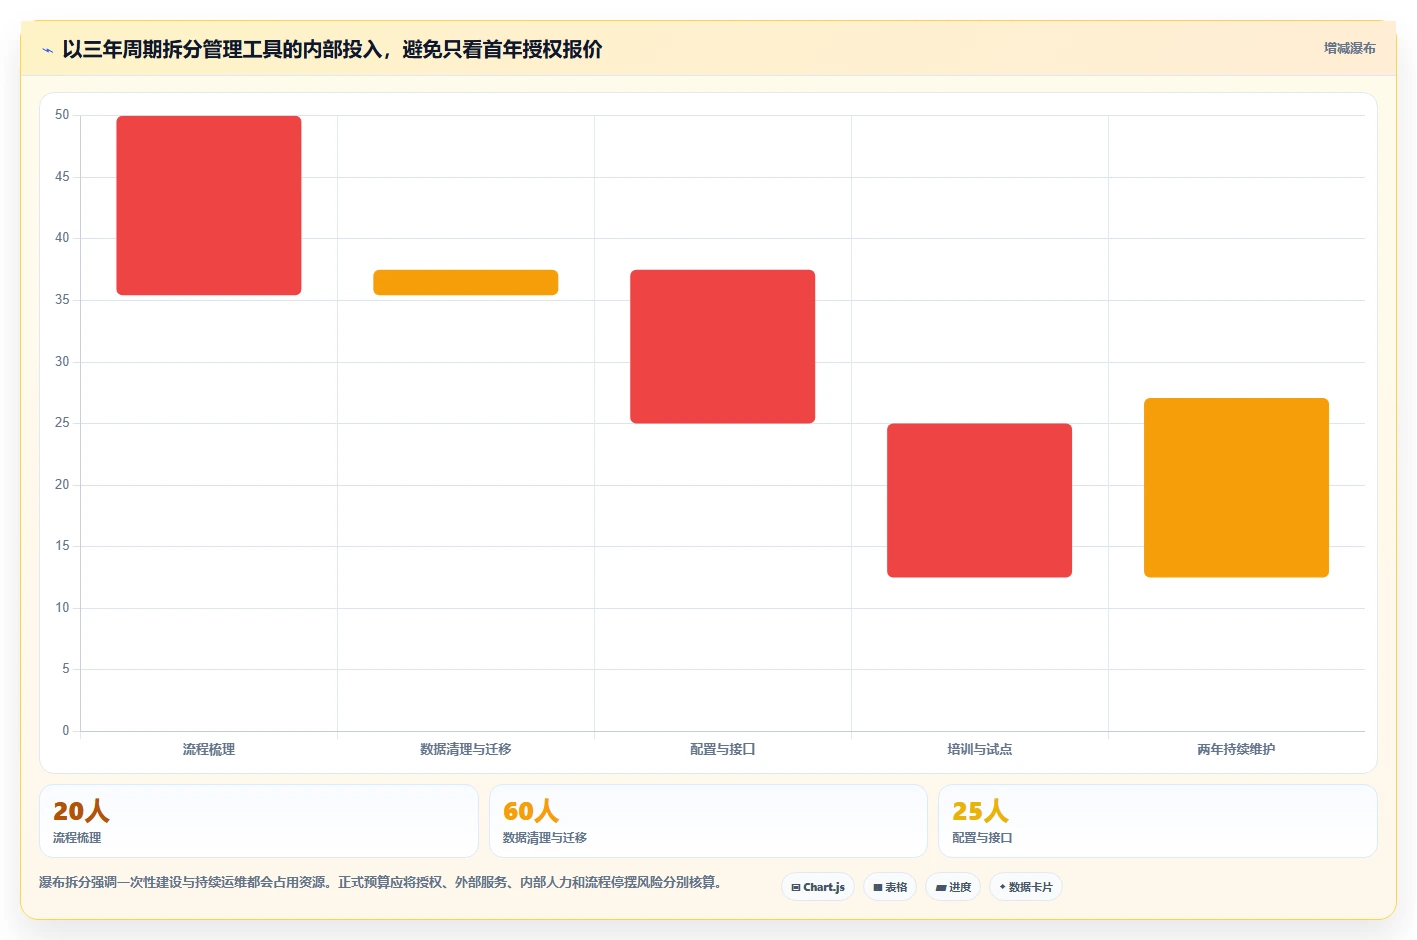Click the y-axis value 0

pyautogui.click(x=66, y=731)
